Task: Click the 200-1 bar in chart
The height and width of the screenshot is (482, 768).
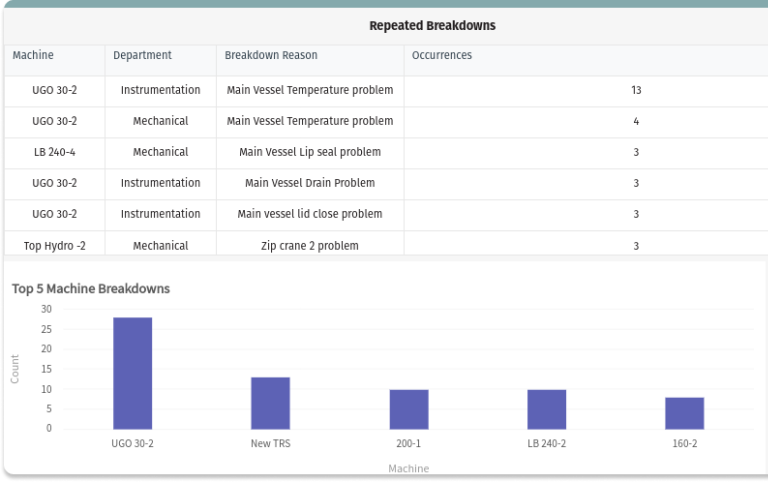Action: pos(409,409)
